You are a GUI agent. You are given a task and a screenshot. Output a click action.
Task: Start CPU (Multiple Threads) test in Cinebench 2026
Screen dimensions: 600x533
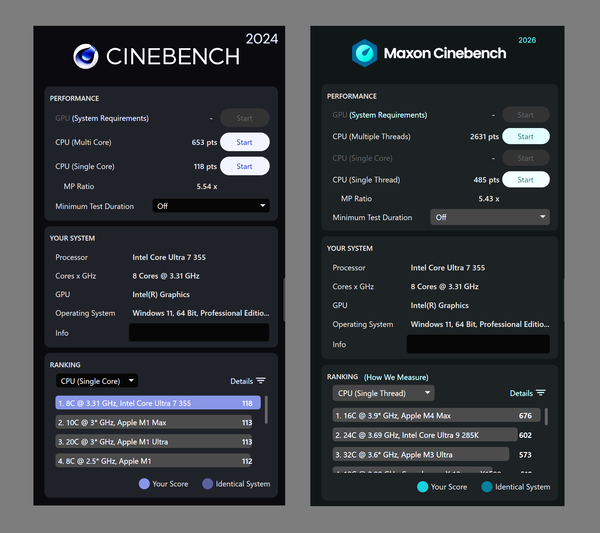[525, 136]
